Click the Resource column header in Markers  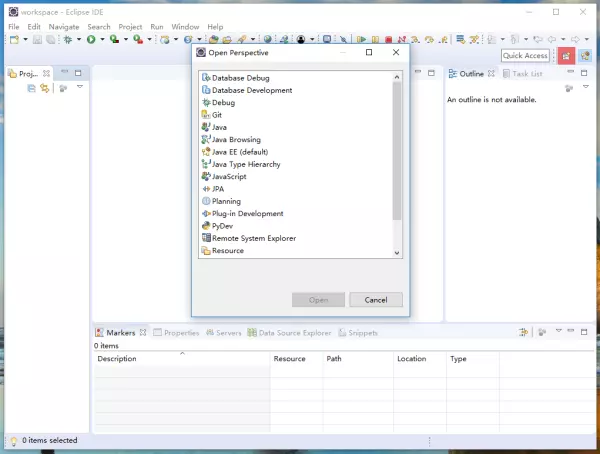297,358
